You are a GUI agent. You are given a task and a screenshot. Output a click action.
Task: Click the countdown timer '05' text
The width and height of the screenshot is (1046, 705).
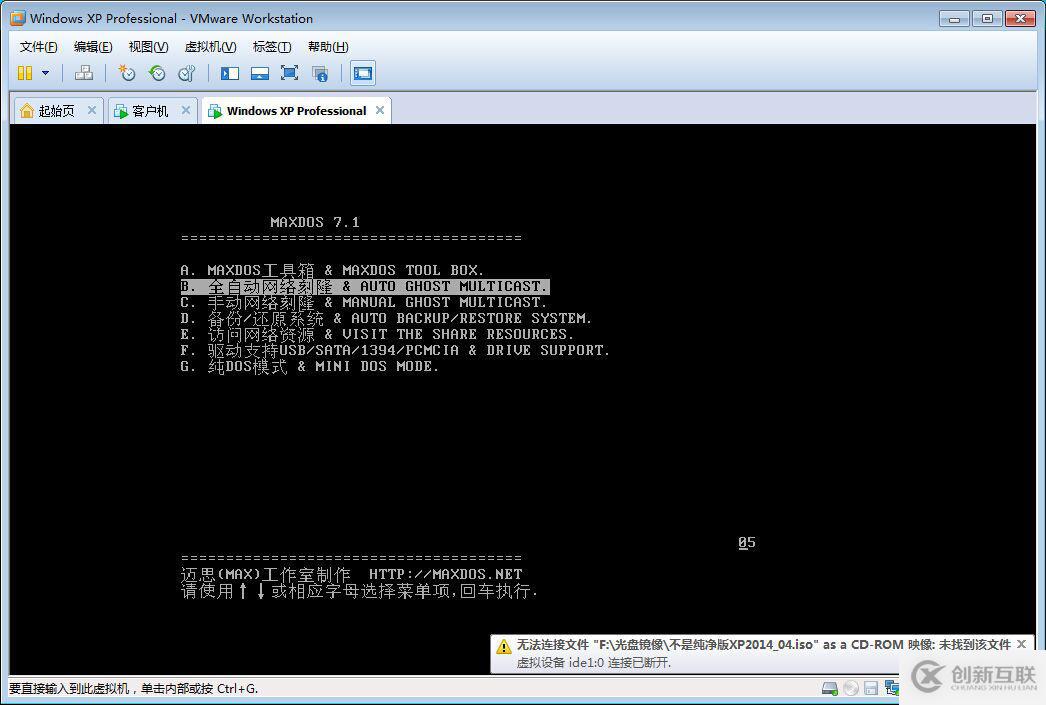(x=747, y=542)
